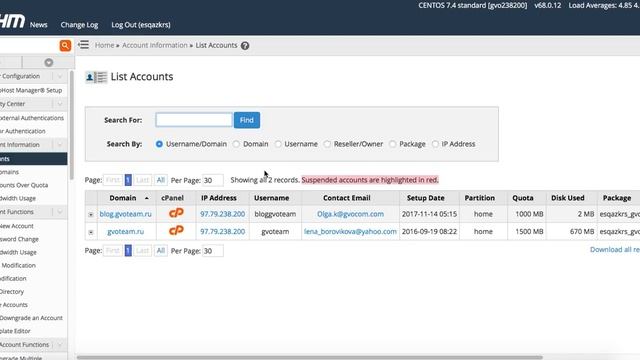Click the sidebar vertical scrollbar
The height and width of the screenshot is (360, 640).
click(x=72, y=124)
